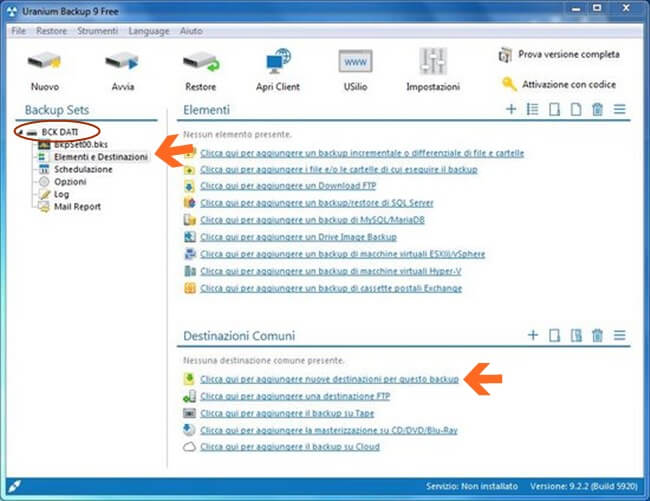Click link to add new backup destinations
Image resolution: width=650 pixels, height=501 pixels.
click(329, 380)
